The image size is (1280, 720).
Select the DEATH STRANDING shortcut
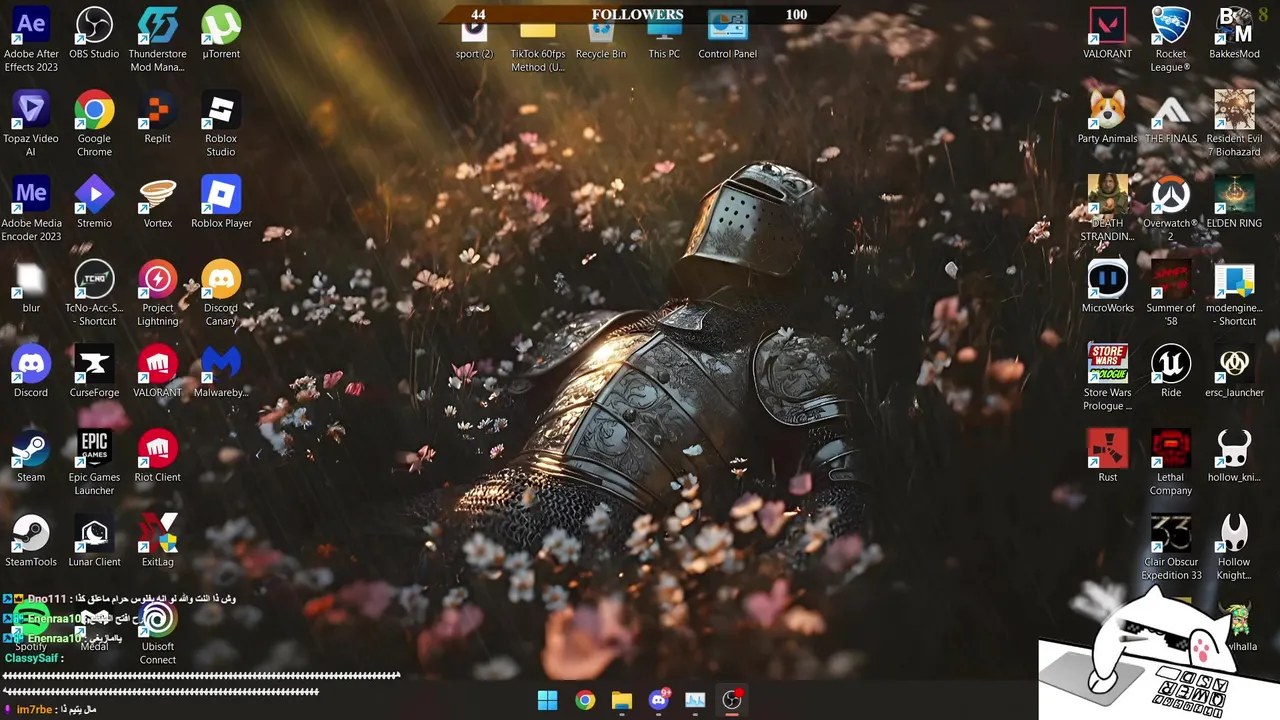pyautogui.click(x=1107, y=210)
